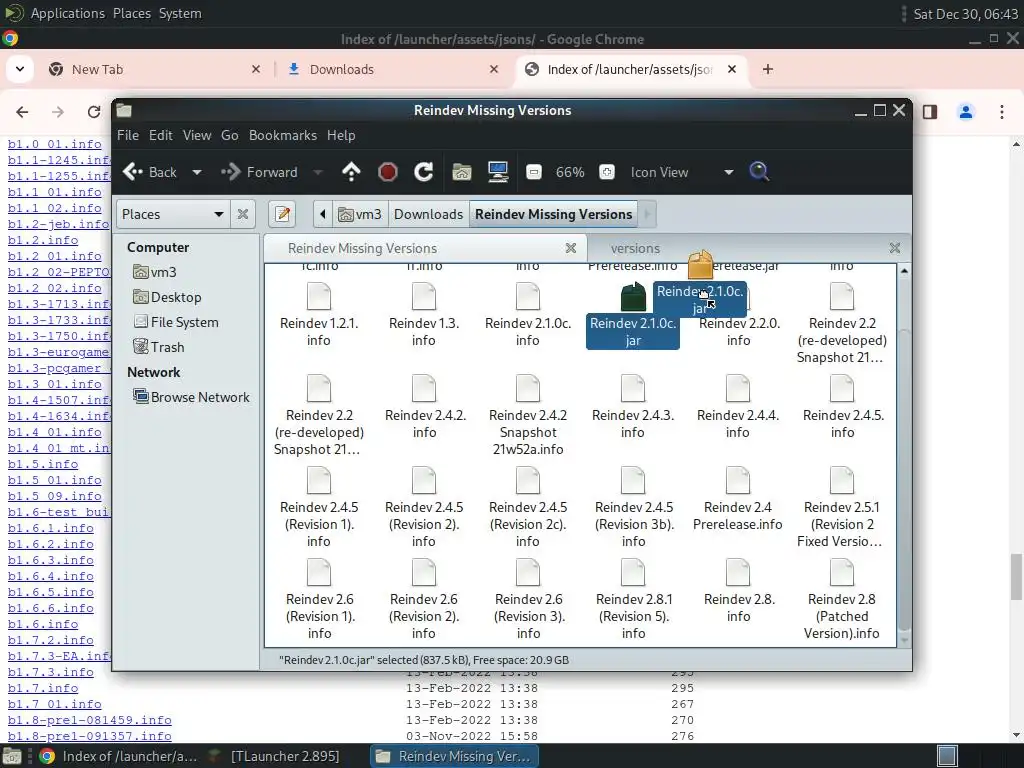Image resolution: width=1024 pixels, height=768 pixels.
Task: Open Home folder toolbar icon
Action: (x=462, y=172)
